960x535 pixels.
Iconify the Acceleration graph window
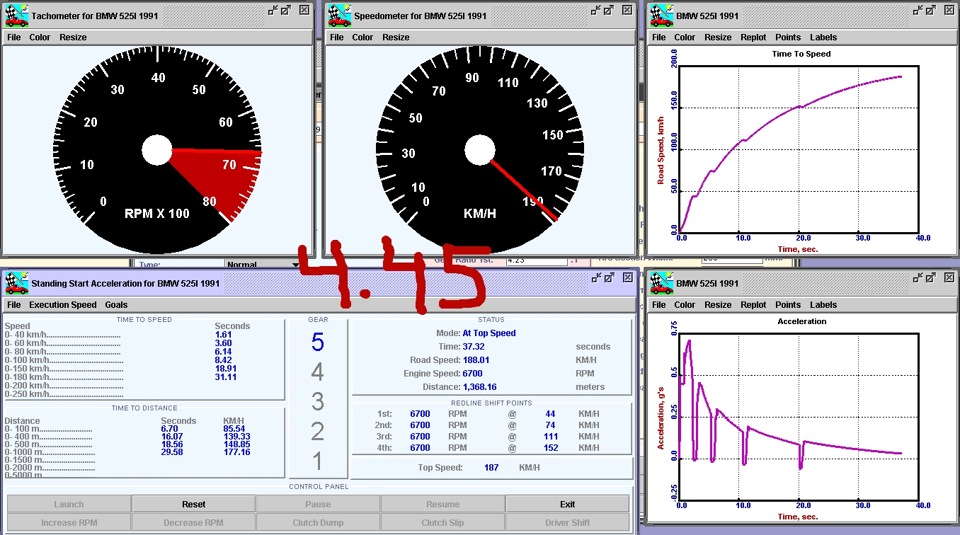tap(917, 277)
